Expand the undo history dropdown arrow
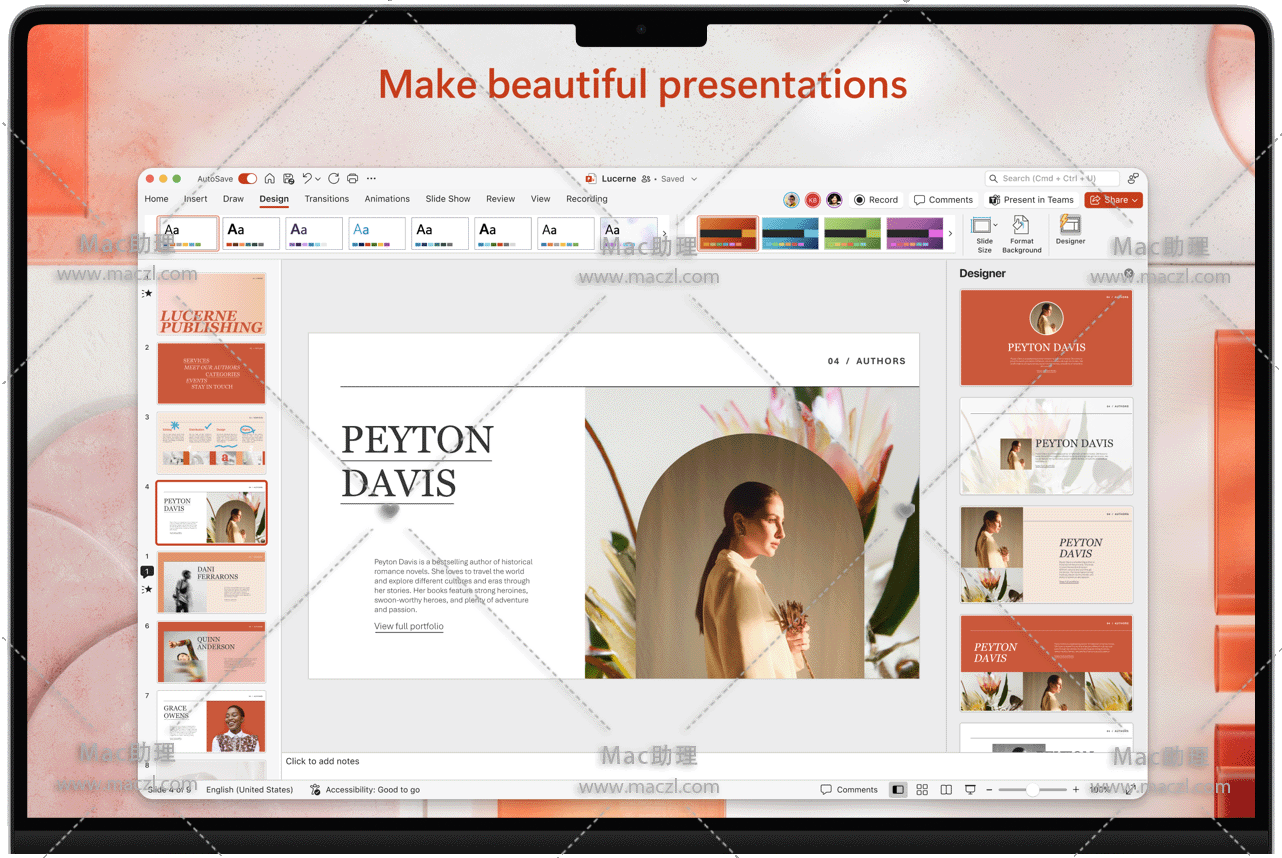1282x858 pixels. [318, 179]
